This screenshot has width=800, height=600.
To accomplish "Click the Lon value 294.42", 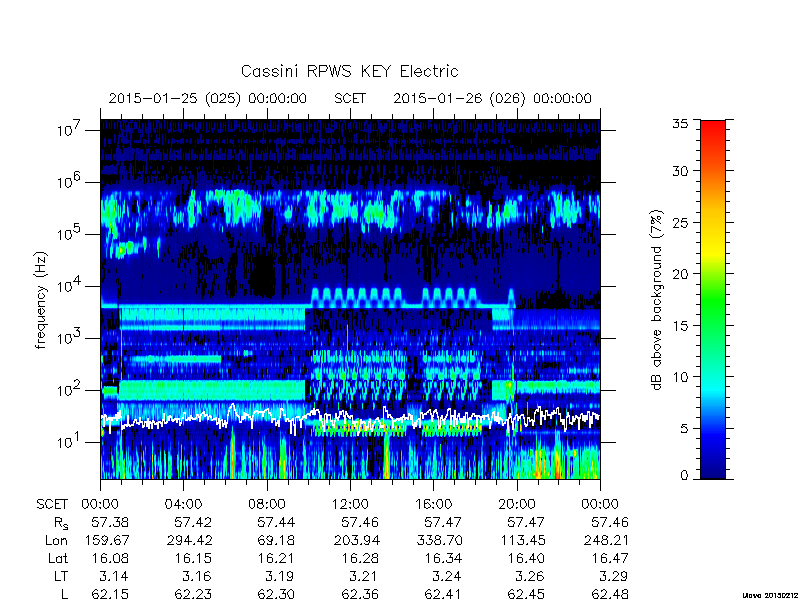I will point(190,540).
